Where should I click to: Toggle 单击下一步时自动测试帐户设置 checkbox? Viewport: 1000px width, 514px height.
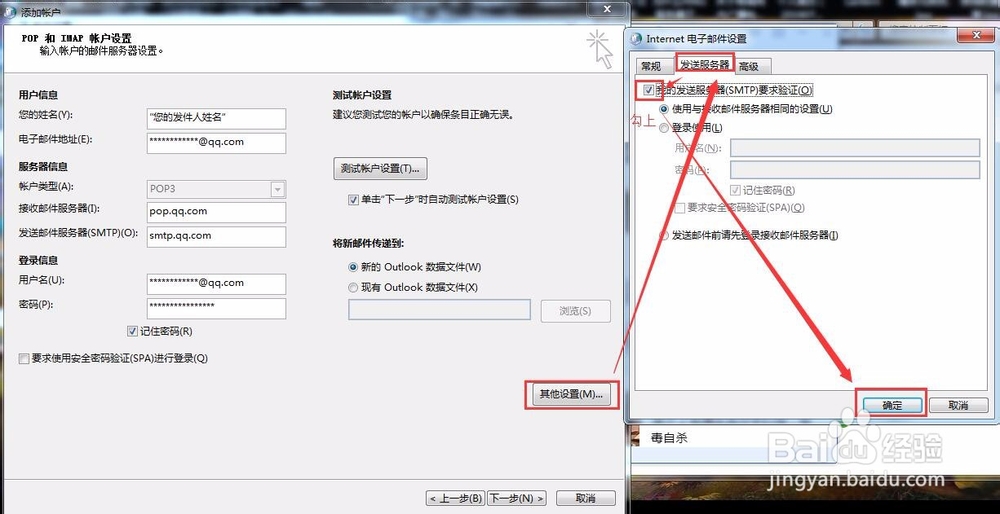(x=353, y=200)
